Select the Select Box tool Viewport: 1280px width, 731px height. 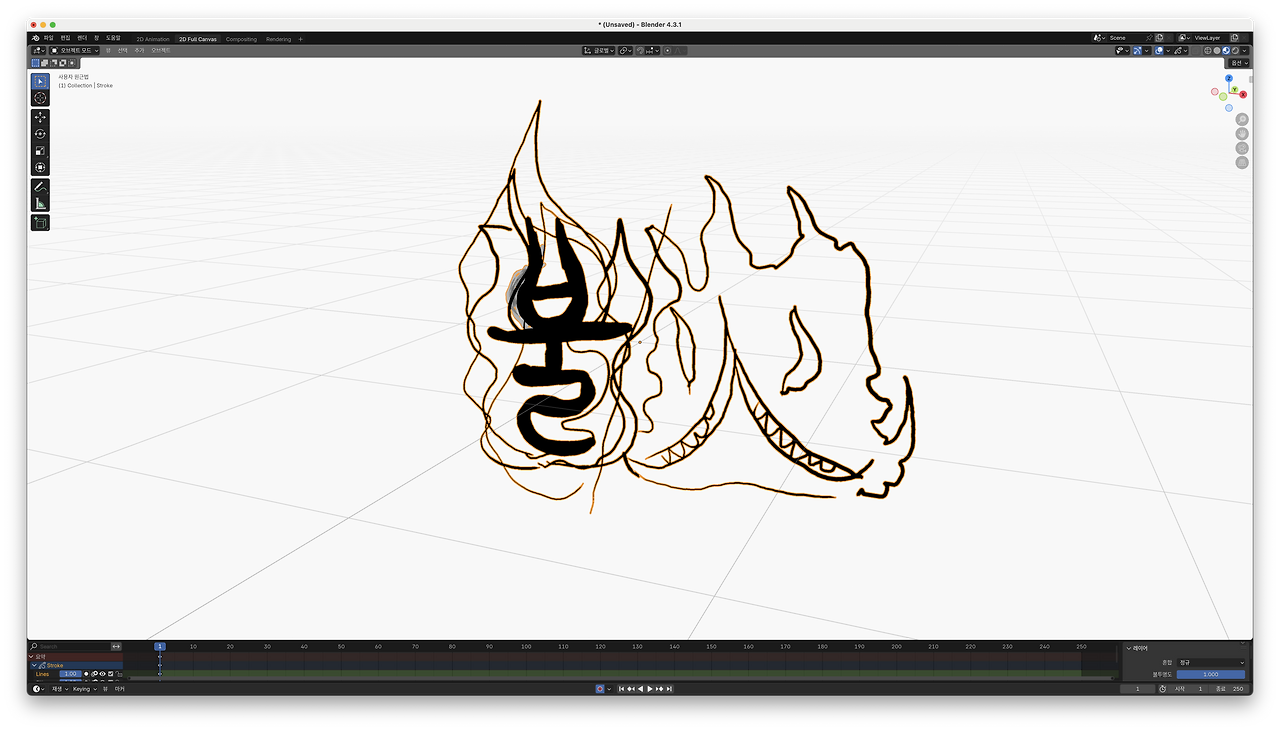point(40,81)
